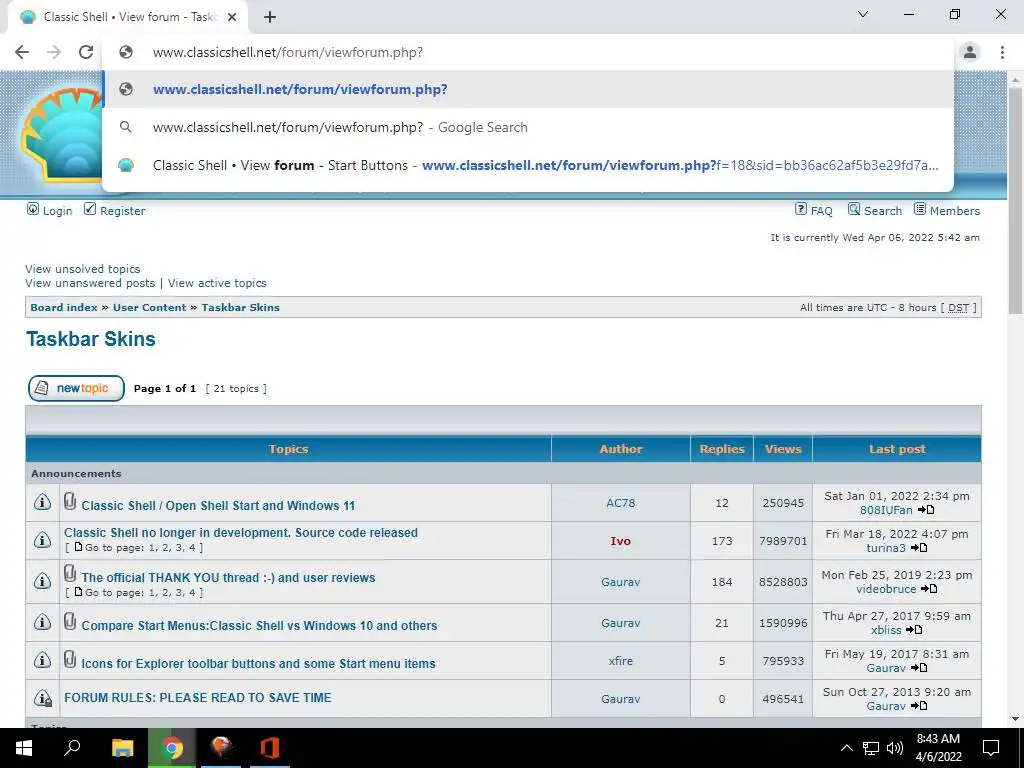Click the Login link
The image size is (1024, 768).
[x=57, y=211]
